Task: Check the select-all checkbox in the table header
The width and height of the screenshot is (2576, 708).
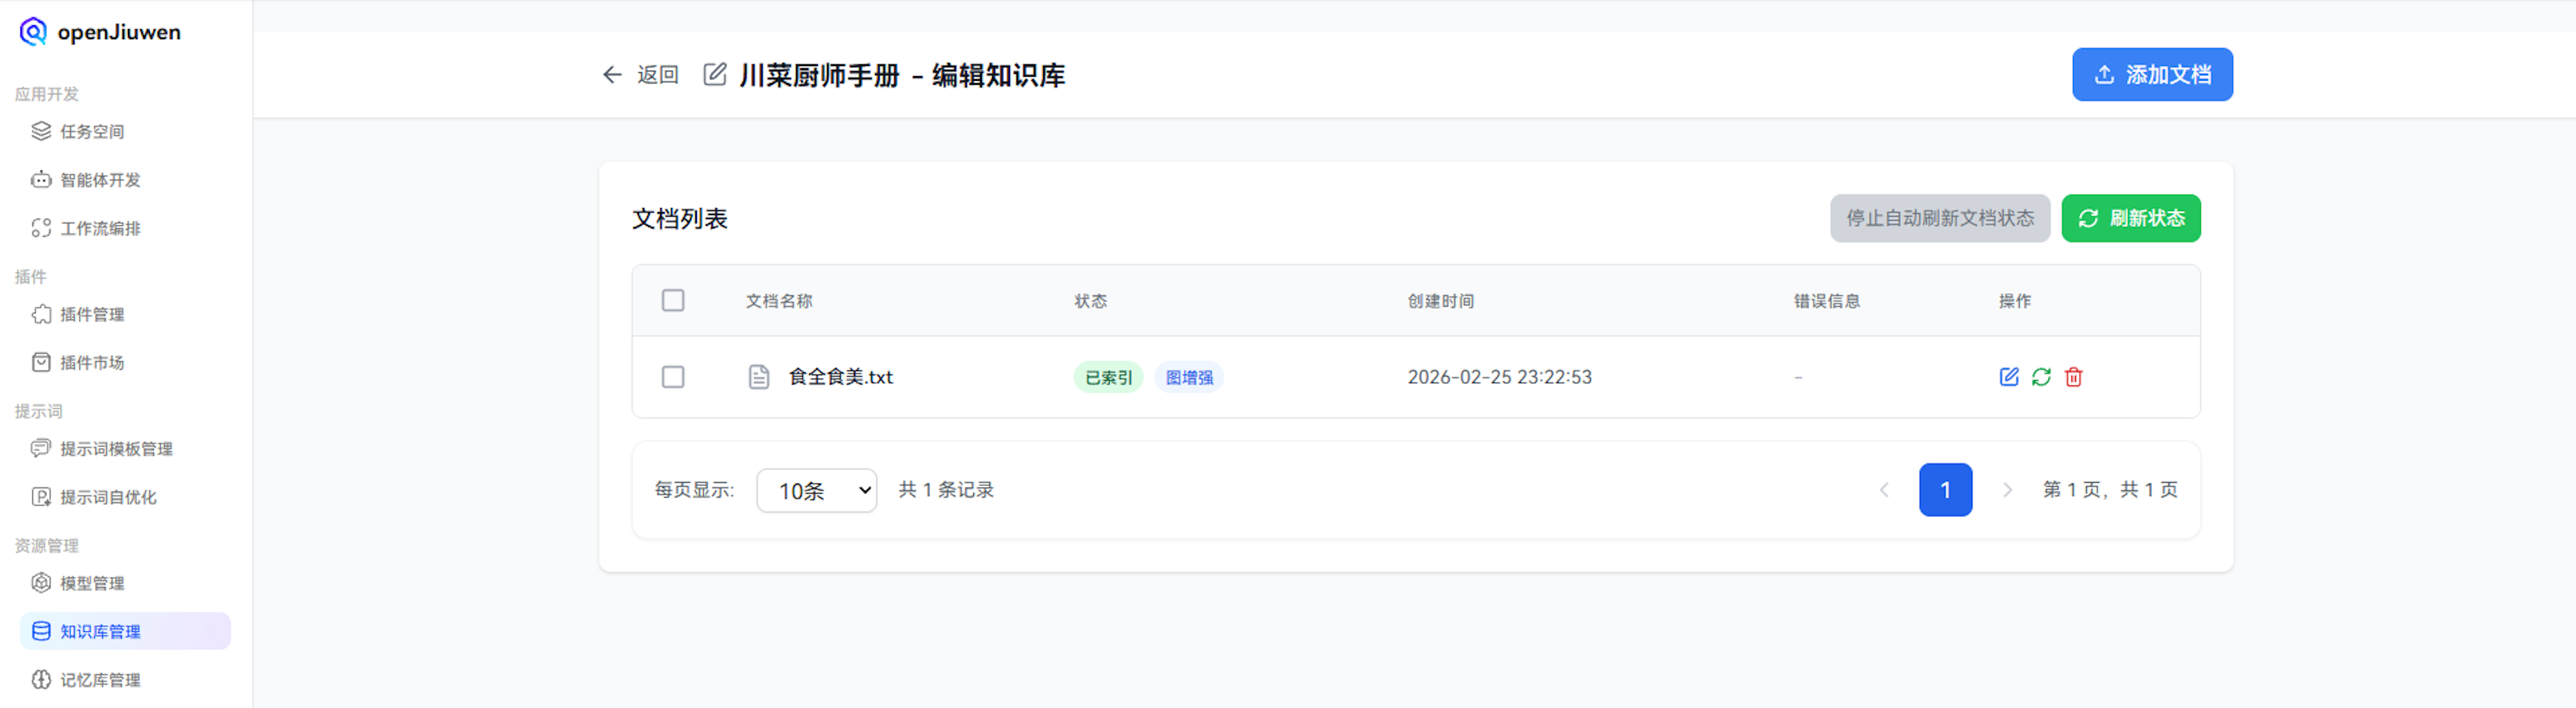Action: click(673, 300)
